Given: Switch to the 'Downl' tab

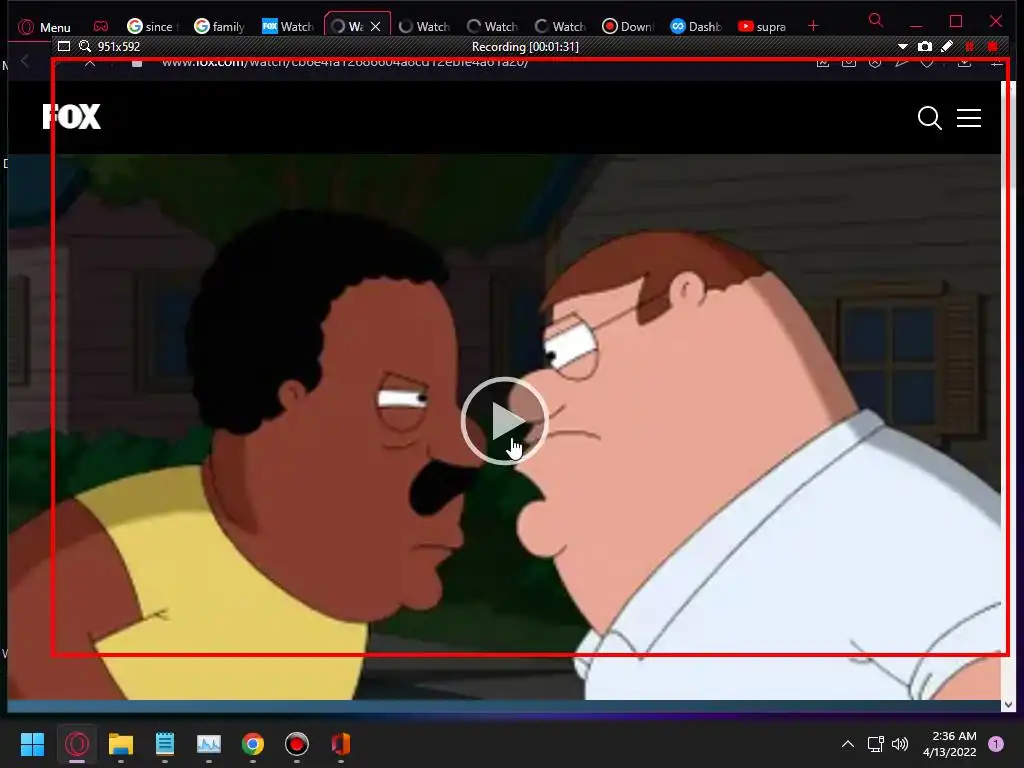Looking at the screenshot, I should [628, 26].
